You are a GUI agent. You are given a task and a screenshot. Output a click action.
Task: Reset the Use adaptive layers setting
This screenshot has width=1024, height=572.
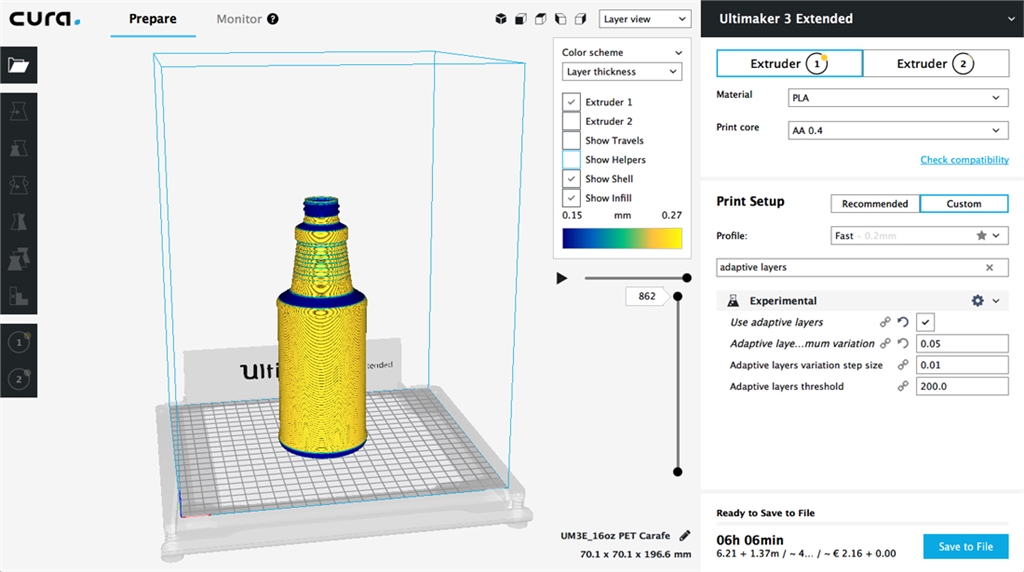(x=902, y=322)
